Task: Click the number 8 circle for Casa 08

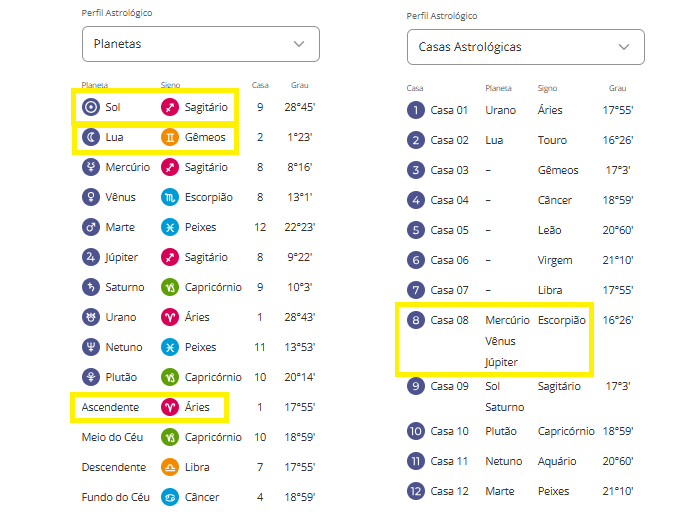Action: pyautogui.click(x=416, y=320)
